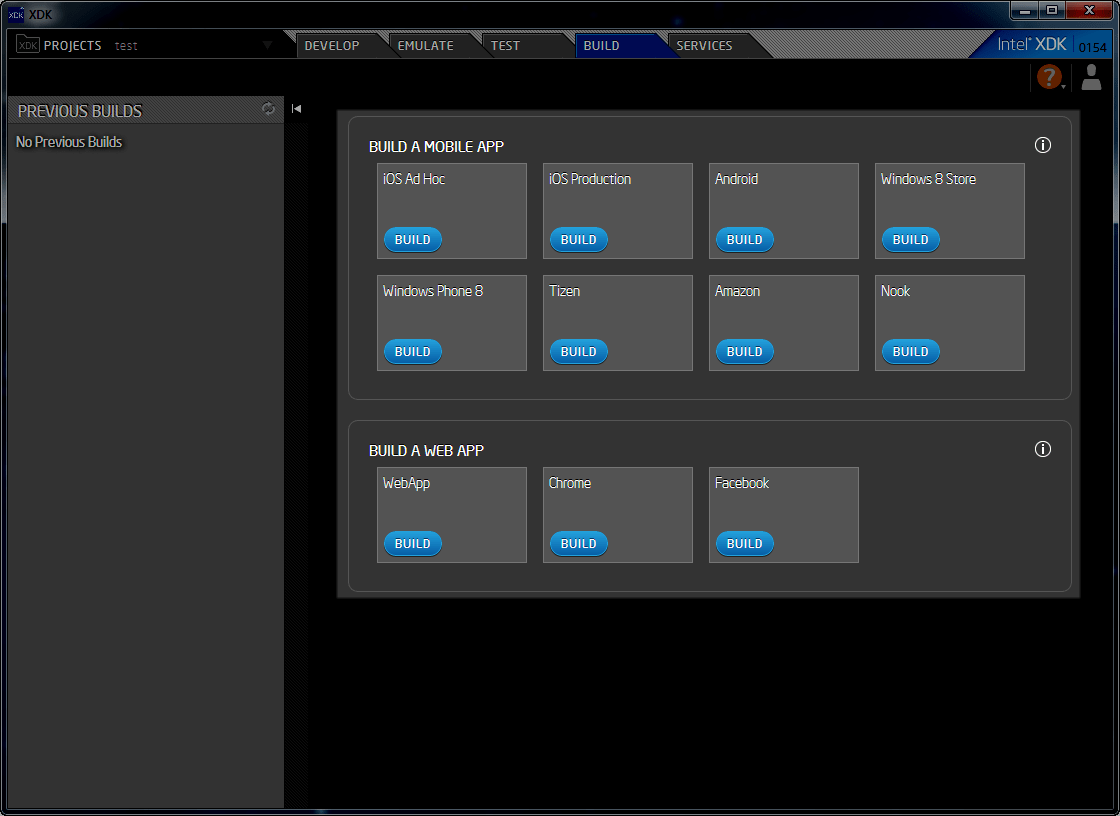Start an iOS Production build
This screenshot has width=1120, height=816.
click(578, 239)
